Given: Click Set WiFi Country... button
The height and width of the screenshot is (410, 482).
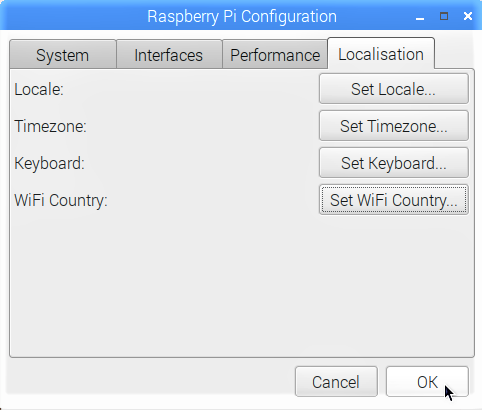Looking at the screenshot, I should coord(394,200).
